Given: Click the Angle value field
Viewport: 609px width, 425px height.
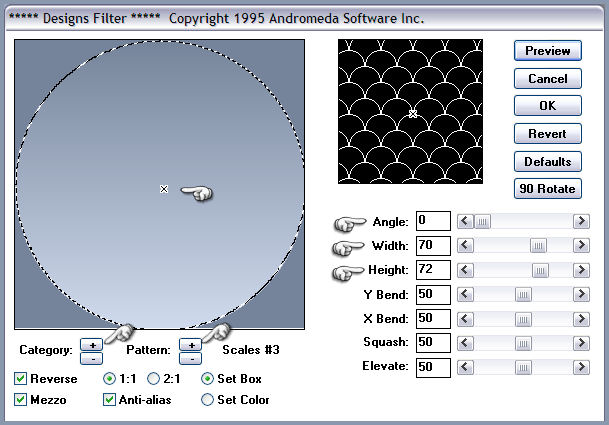Looking at the screenshot, I should click(x=433, y=221).
